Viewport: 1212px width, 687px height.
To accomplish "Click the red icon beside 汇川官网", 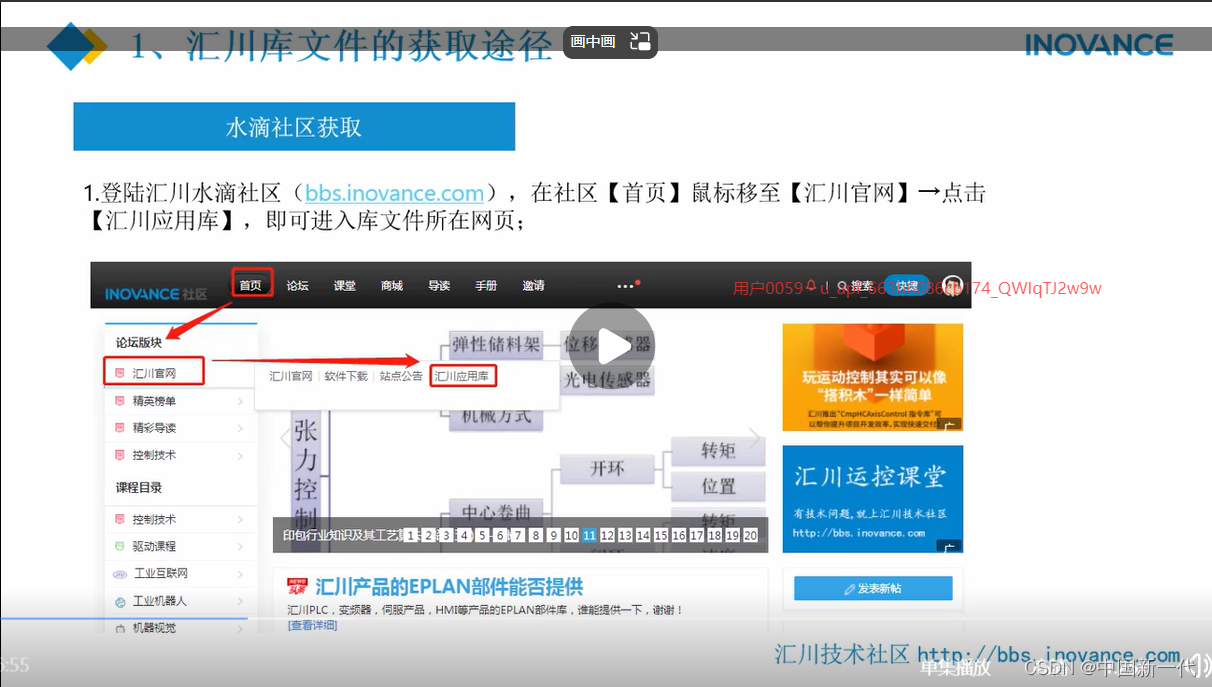I will point(120,373).
